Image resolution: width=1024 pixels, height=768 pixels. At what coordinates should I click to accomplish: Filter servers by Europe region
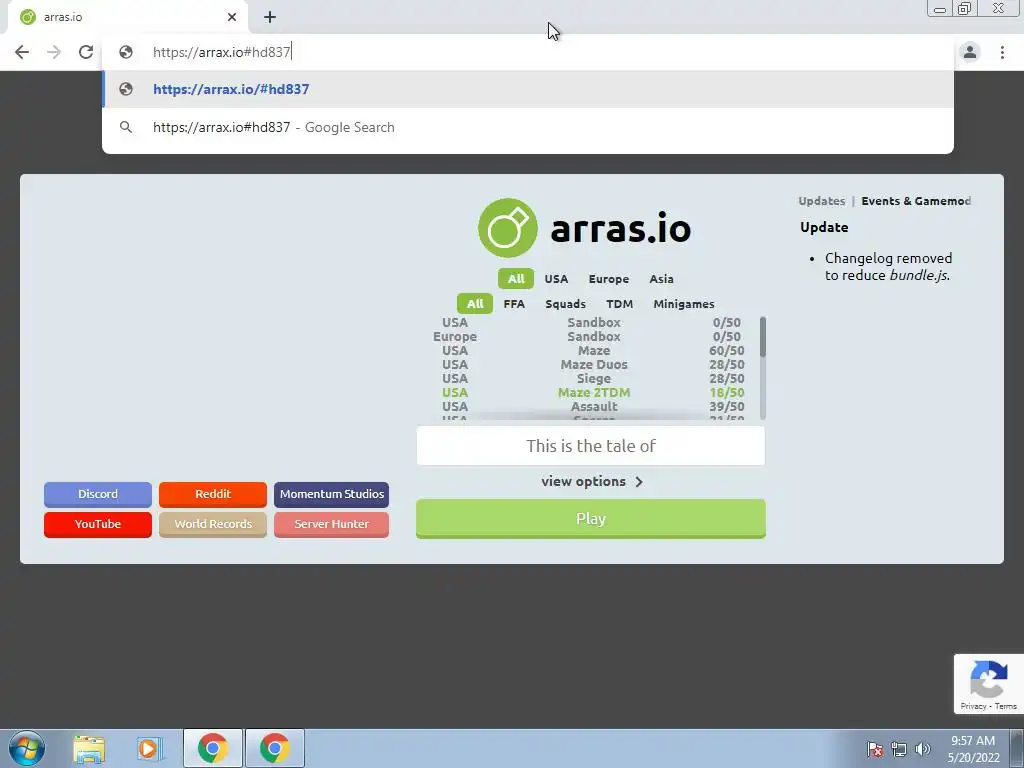[x=609, y=279]
